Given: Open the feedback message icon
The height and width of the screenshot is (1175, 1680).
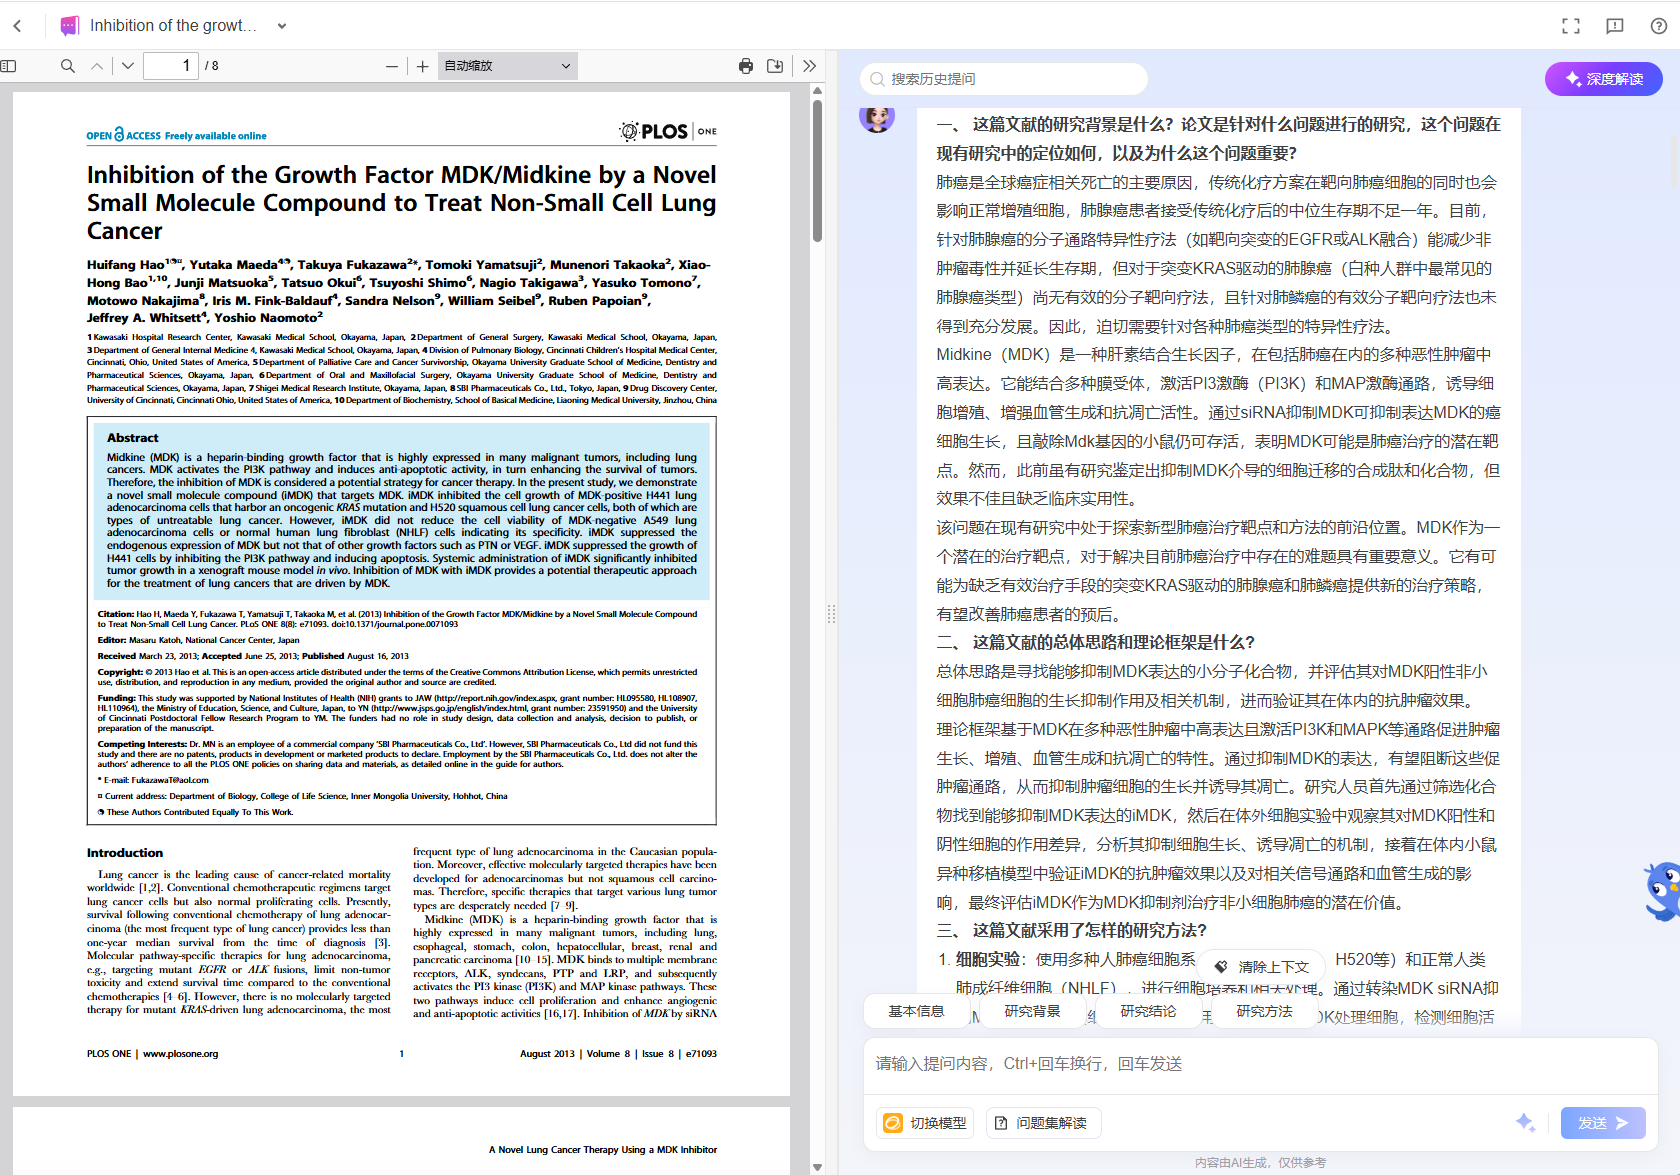Looking at the screenshot, I should coord(1615,26).
